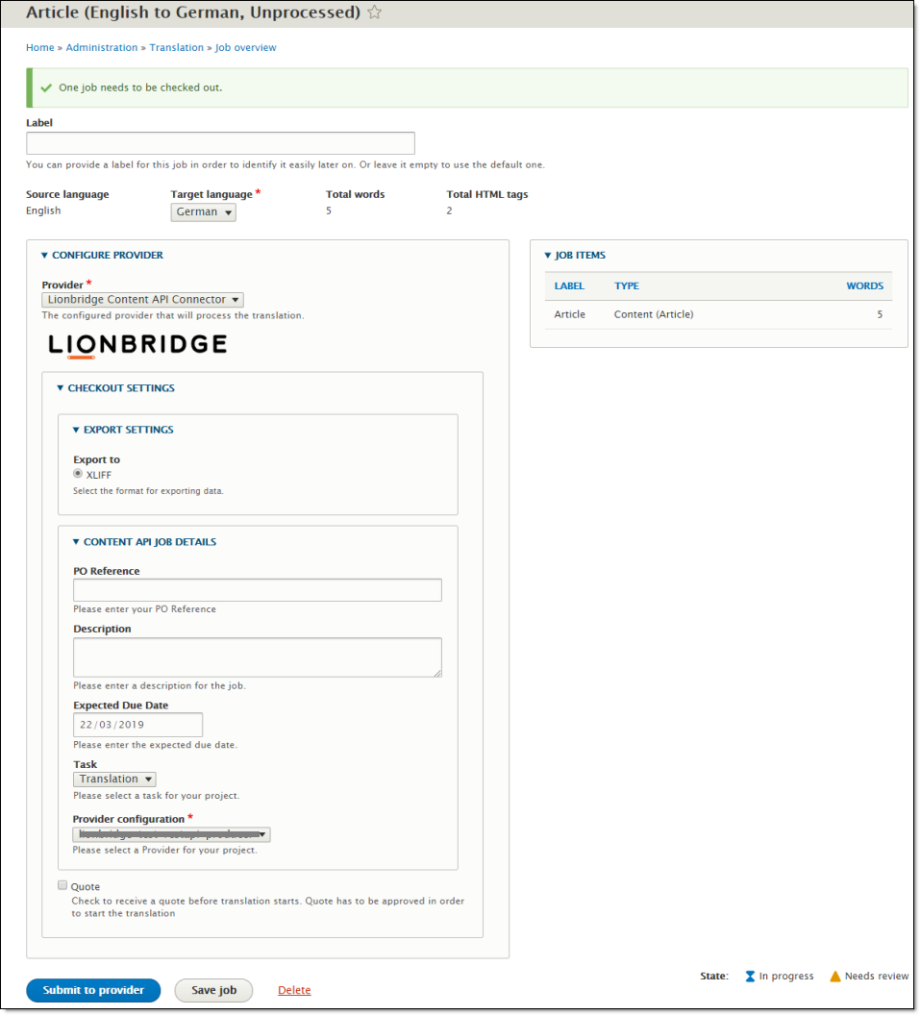Click the Needs review warning icon
Viewport: 920px width, 1015px height.
pos(835,976)
